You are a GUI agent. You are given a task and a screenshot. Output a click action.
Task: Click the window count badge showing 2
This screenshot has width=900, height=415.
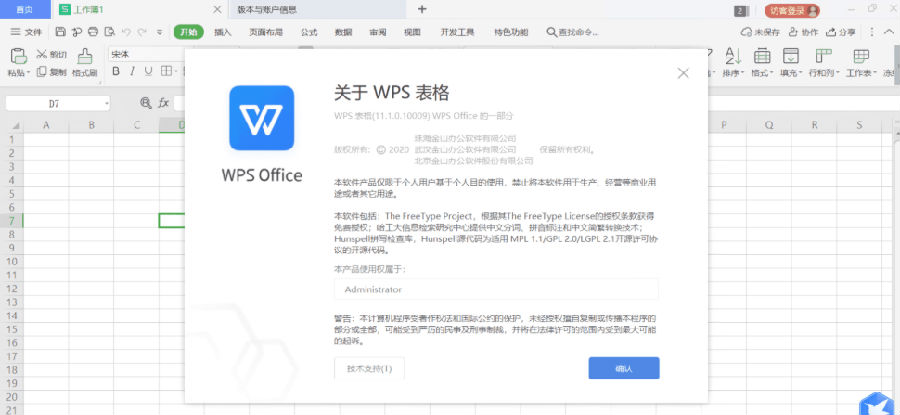click(x=740, y=10)
